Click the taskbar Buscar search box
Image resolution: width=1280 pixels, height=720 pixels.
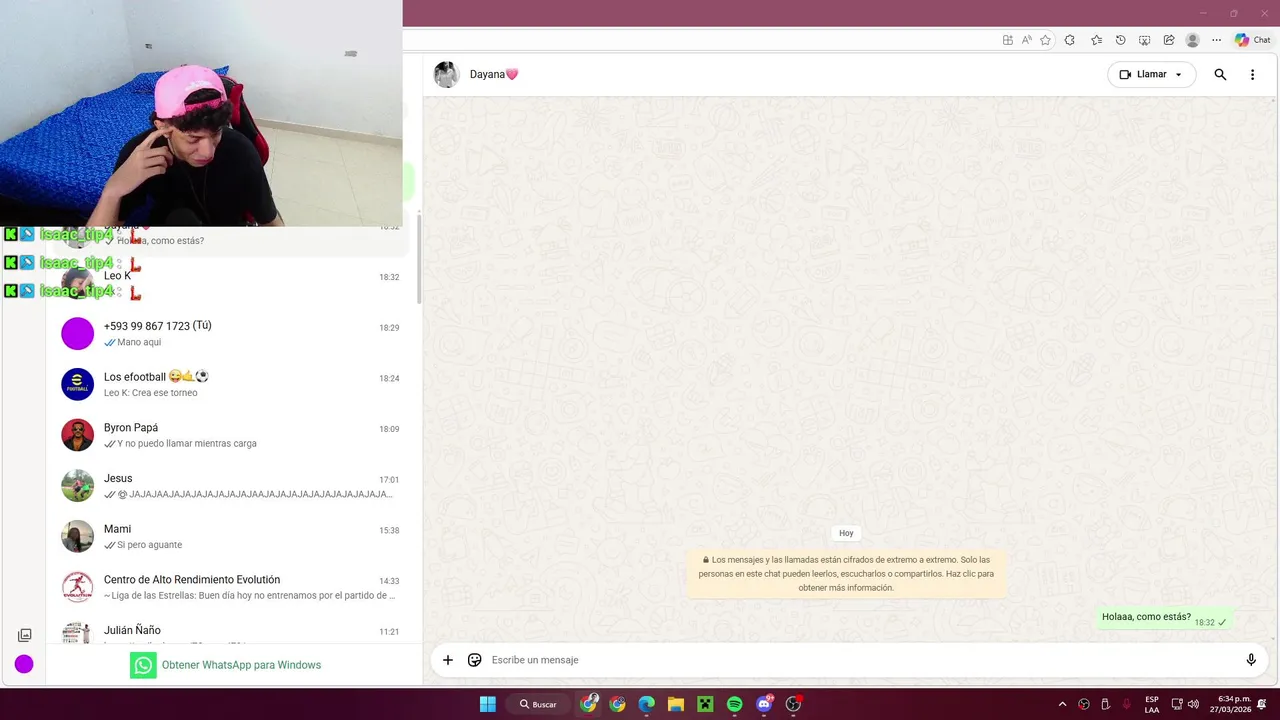pyautogui.click(x=538, y=704)
